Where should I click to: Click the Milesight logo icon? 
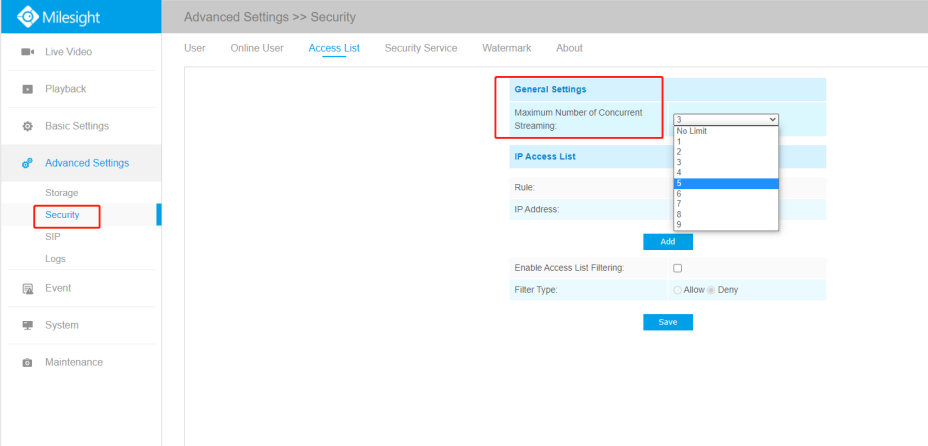click(27, 17)
